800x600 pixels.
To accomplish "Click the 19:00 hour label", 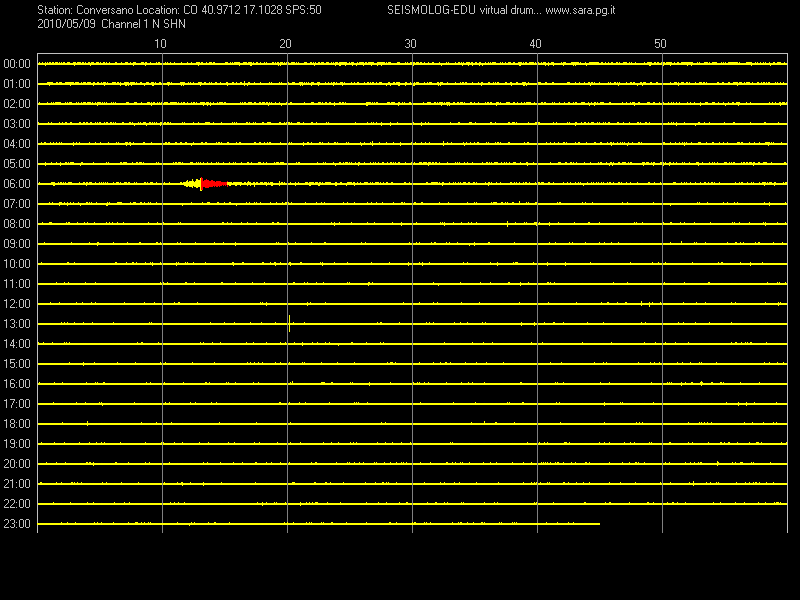I will tap(17, 444).
